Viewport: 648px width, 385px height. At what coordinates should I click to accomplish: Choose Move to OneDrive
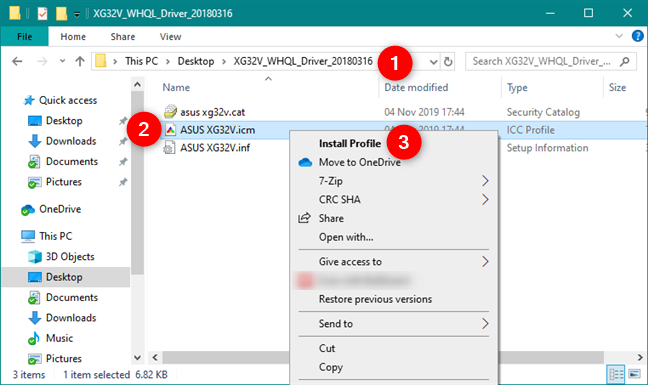pyautogui.click(x=360, y=162)
